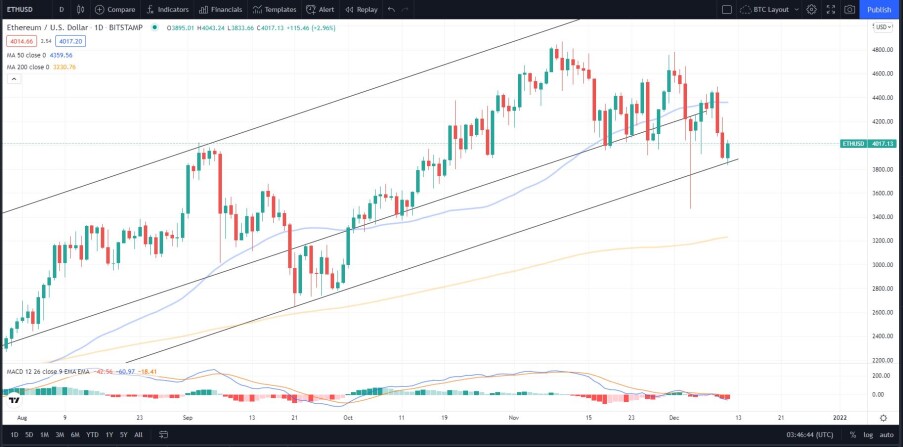Select the 3M time range

[x=59, y=434]
